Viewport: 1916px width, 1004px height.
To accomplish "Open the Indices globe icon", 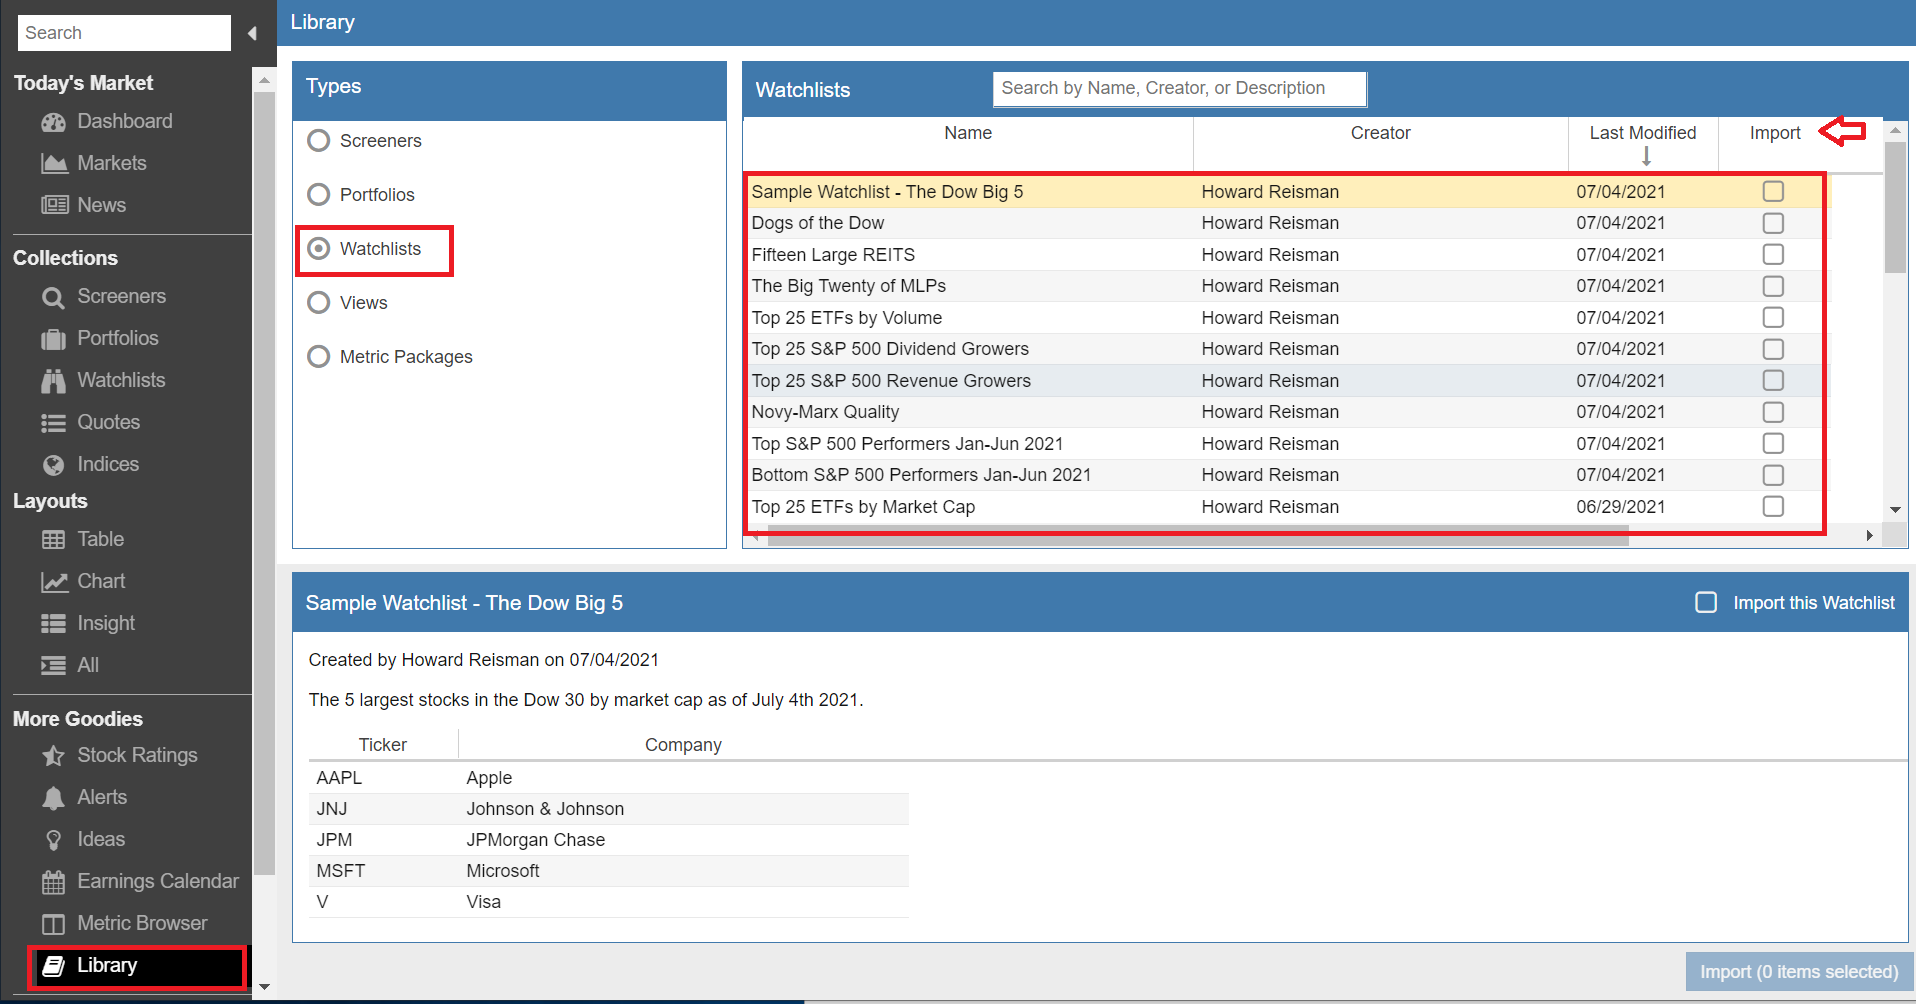I will (x=53, y=465).
